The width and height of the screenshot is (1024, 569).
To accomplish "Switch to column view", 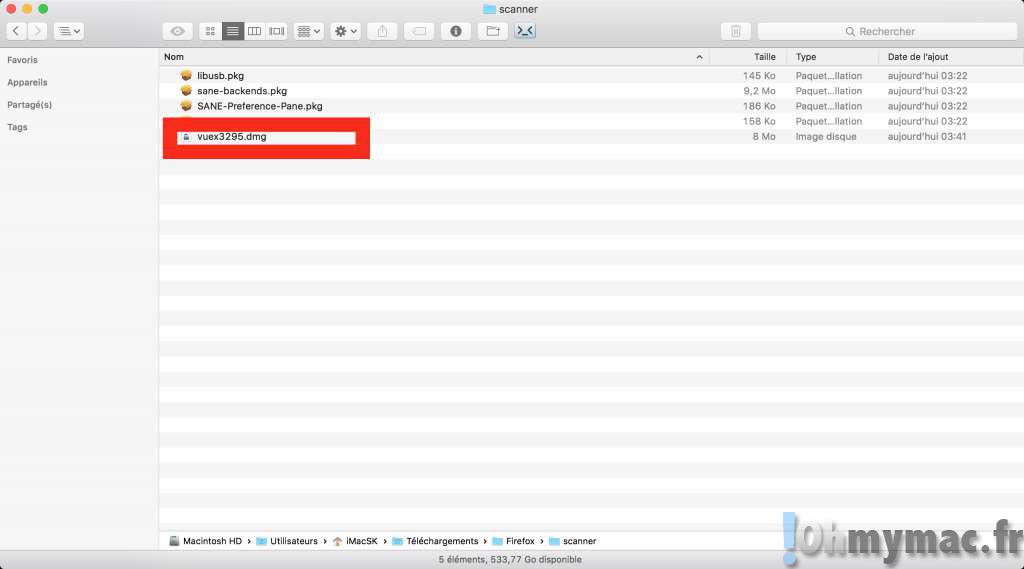I will [x=255, y=31].
